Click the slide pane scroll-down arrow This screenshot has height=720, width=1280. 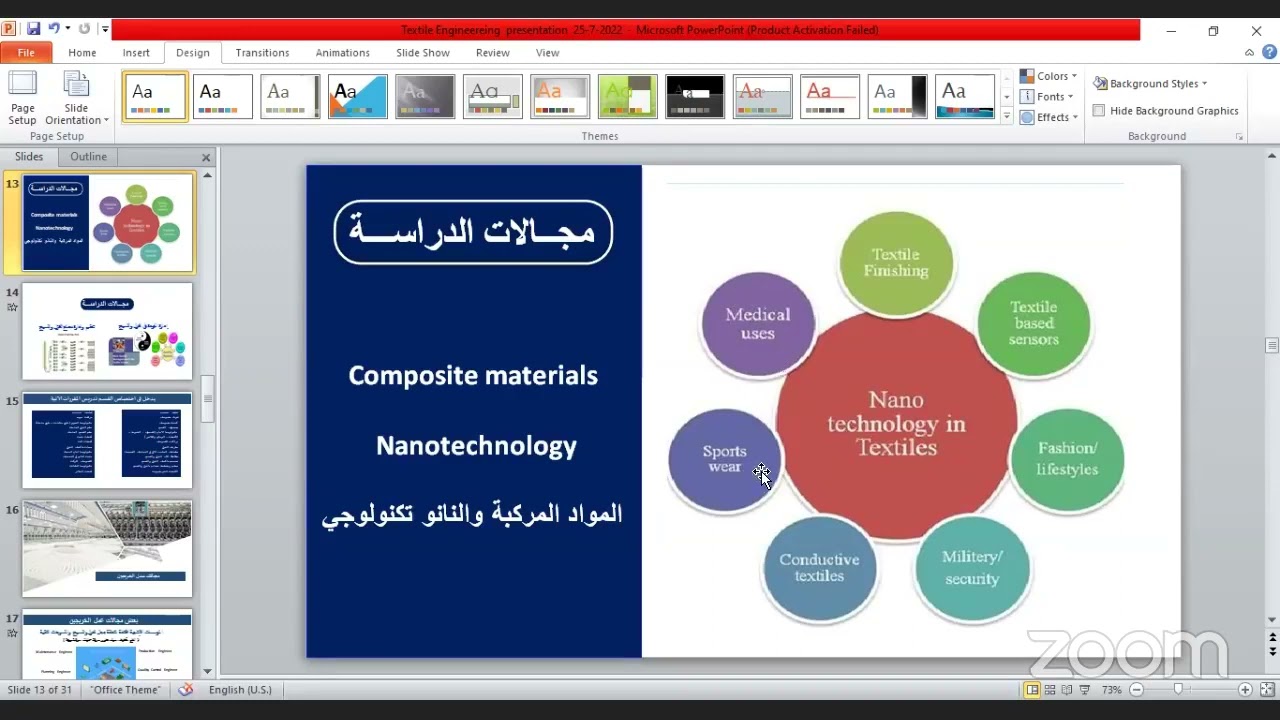click(x=208, y=671)
